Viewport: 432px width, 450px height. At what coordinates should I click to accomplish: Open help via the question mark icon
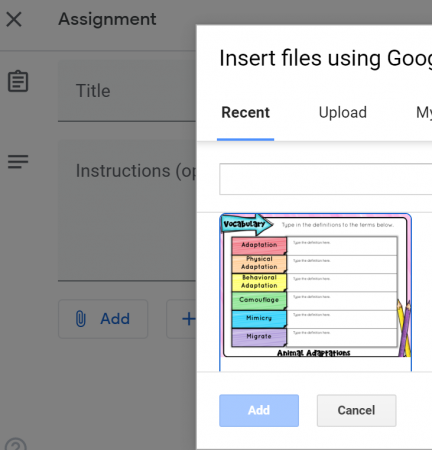point(16,445)
